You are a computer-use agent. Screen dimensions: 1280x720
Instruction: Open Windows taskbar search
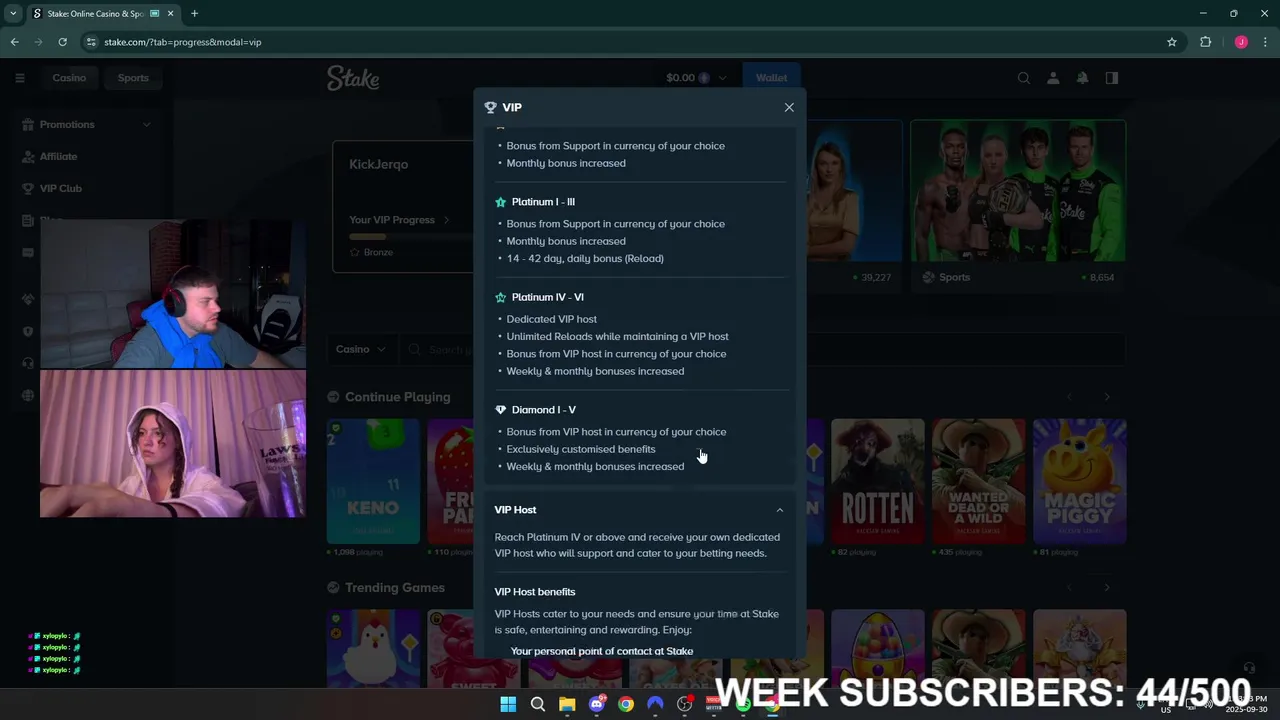pos(538,704)
